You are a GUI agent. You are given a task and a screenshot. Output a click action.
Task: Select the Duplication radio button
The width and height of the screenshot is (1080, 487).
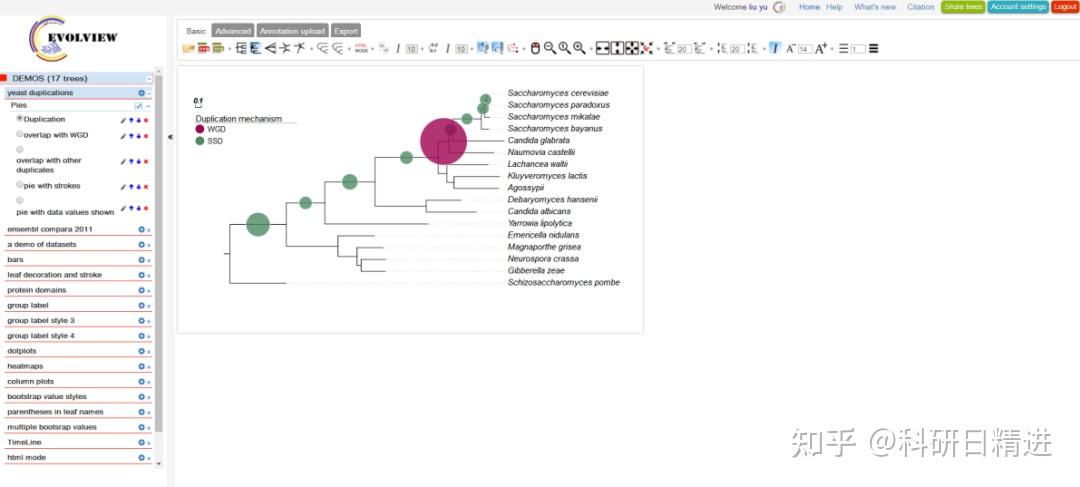[19, 118]
